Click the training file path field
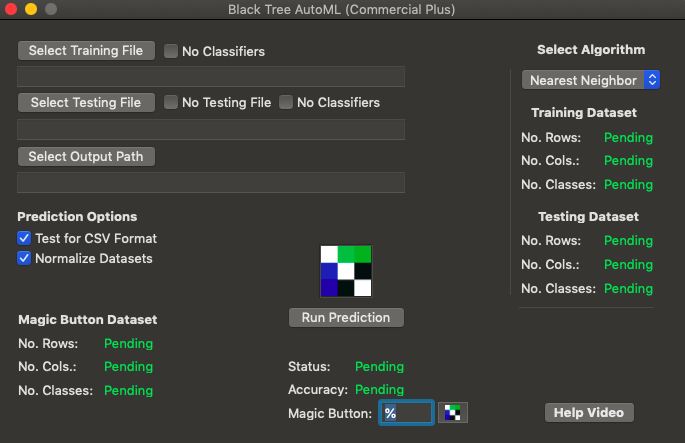The image size is (685, 443). (x=211, y=77)
